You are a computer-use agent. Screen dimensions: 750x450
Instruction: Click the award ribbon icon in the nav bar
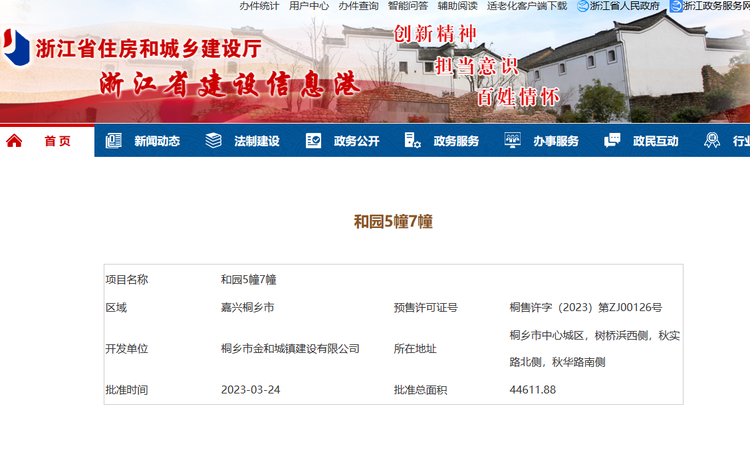[712, 140]
